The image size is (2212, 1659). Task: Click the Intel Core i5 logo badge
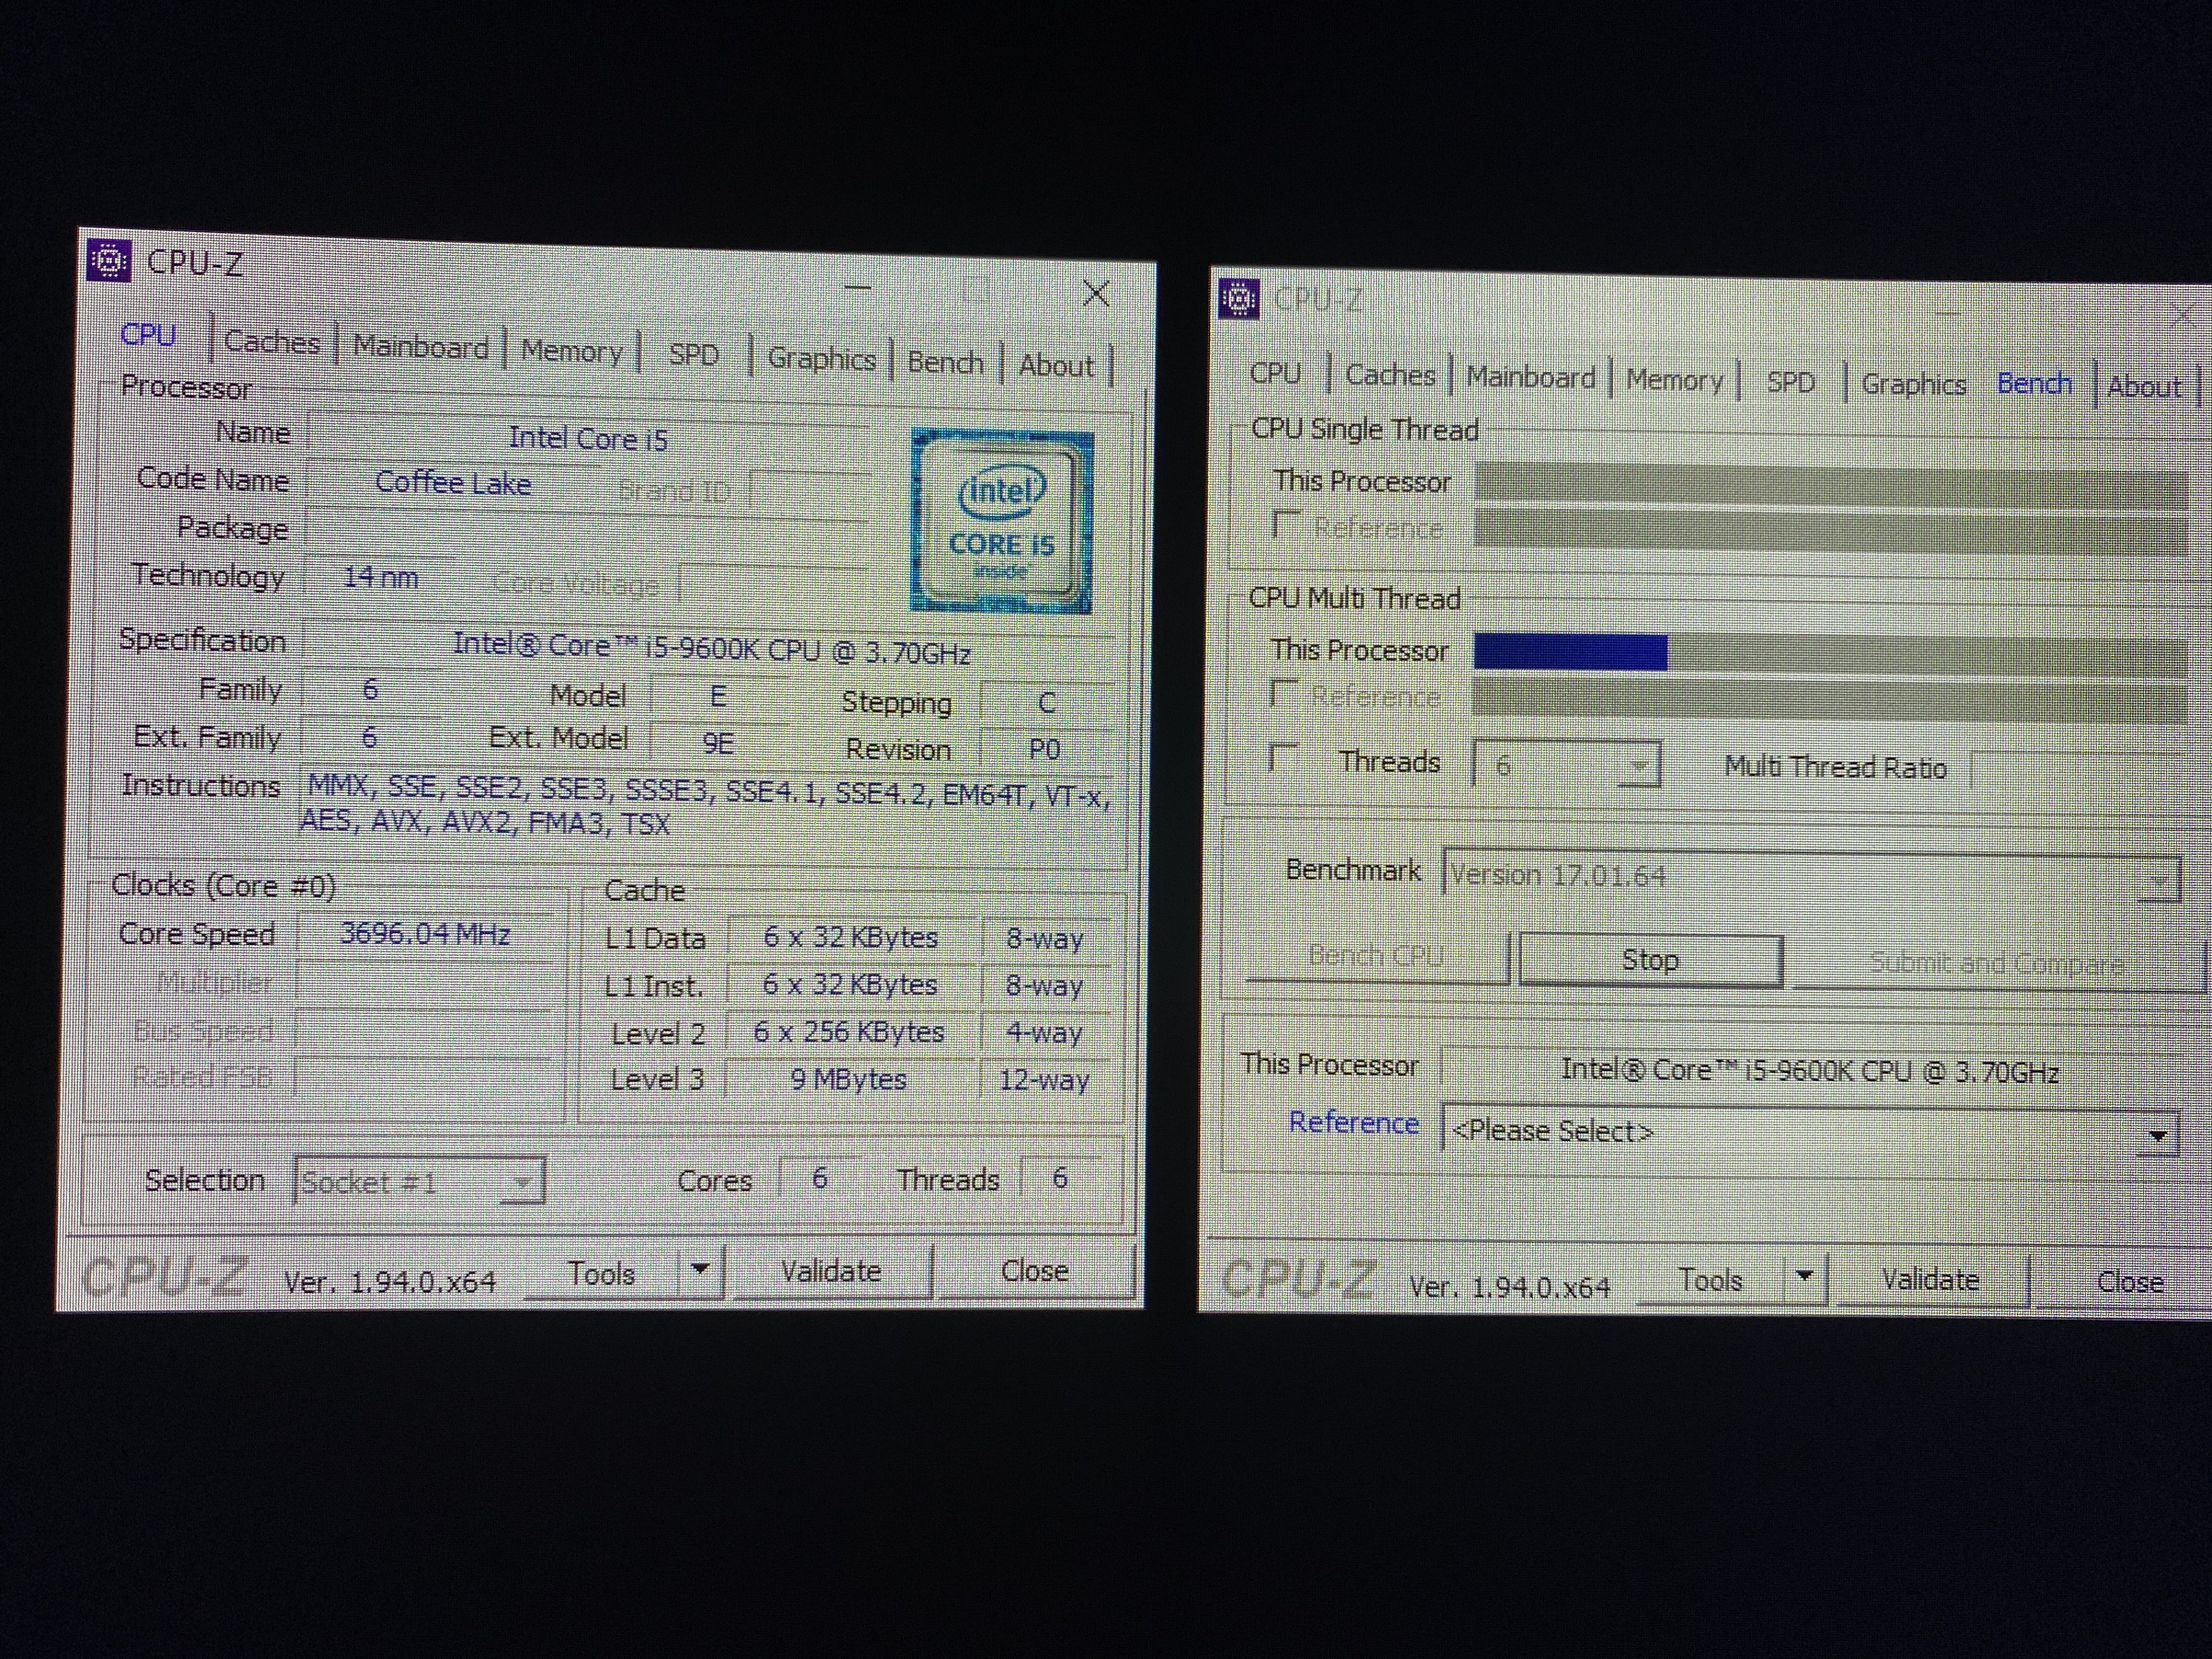[x=1001, y=521]
